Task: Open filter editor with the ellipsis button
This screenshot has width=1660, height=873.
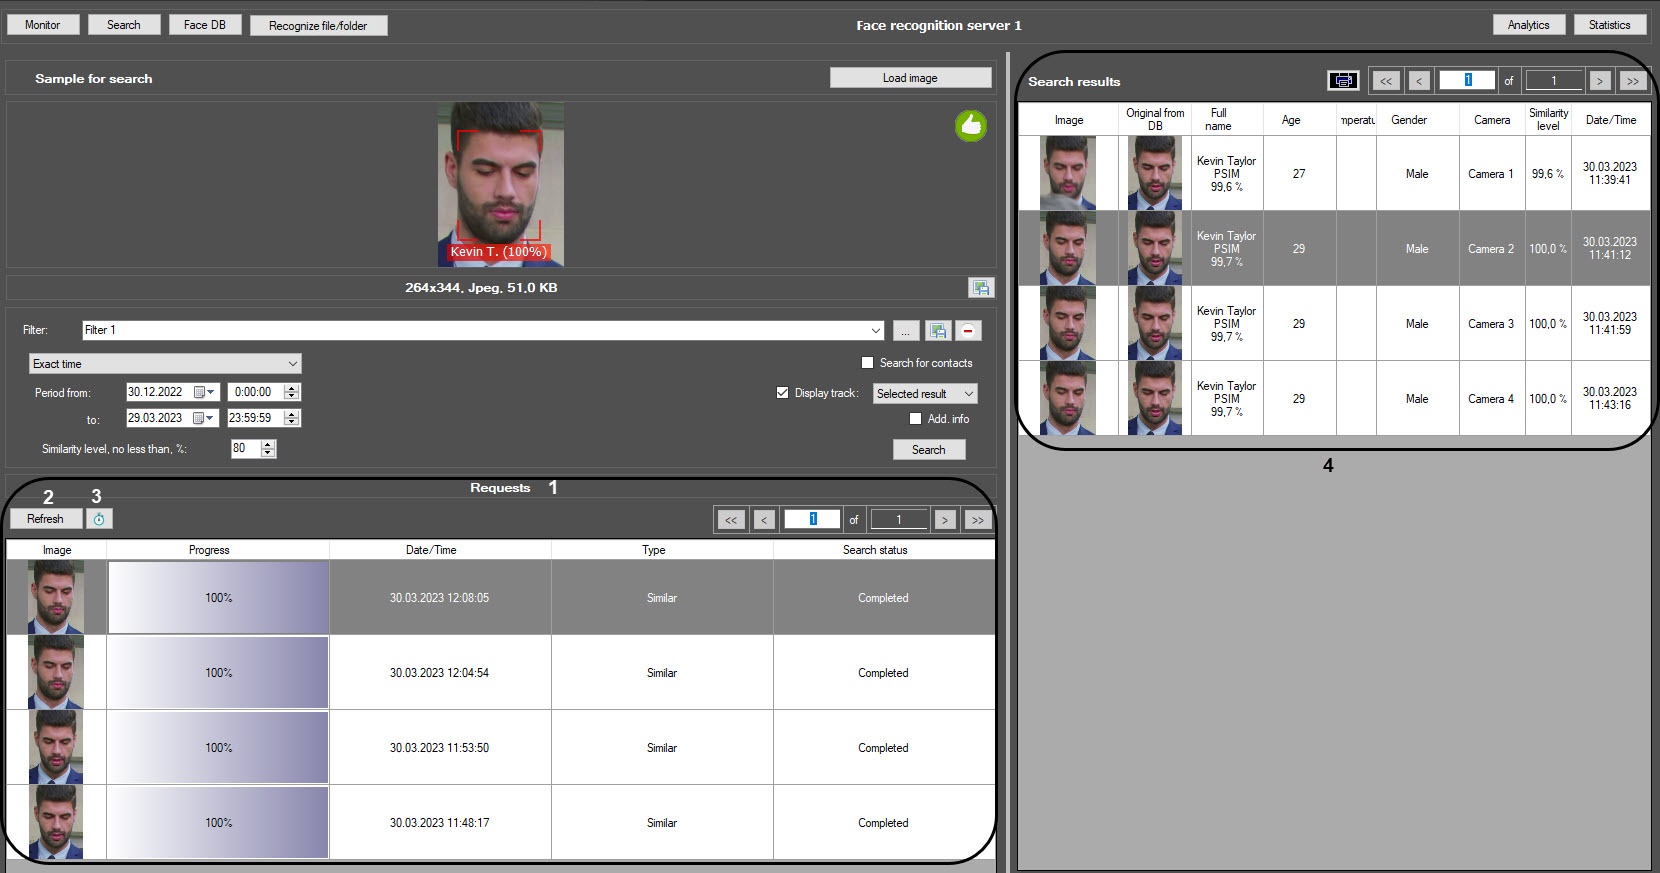Action: (905, 330)
